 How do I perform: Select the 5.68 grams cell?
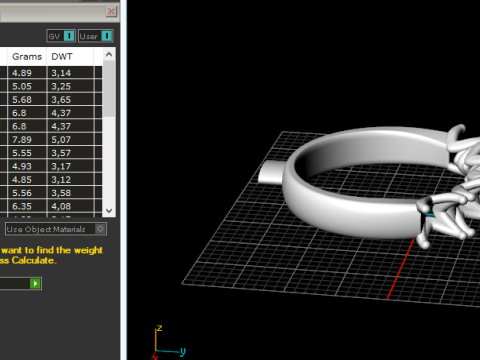(x=27, y=99)
